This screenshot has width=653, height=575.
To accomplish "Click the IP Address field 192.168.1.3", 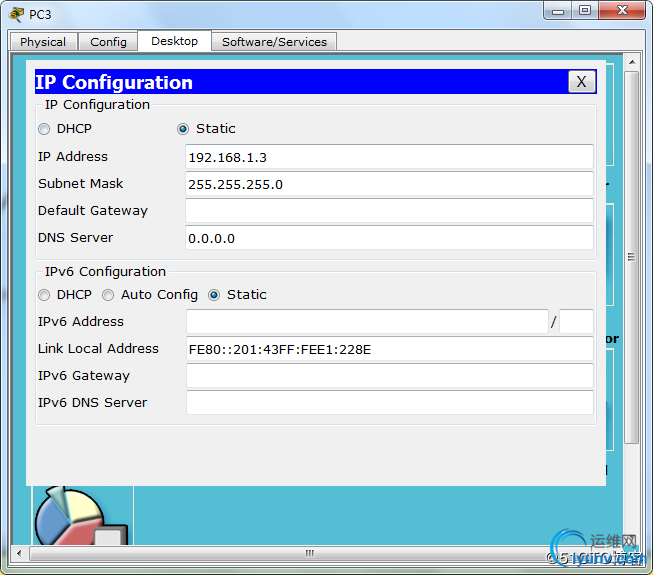I will click(389, 157).
